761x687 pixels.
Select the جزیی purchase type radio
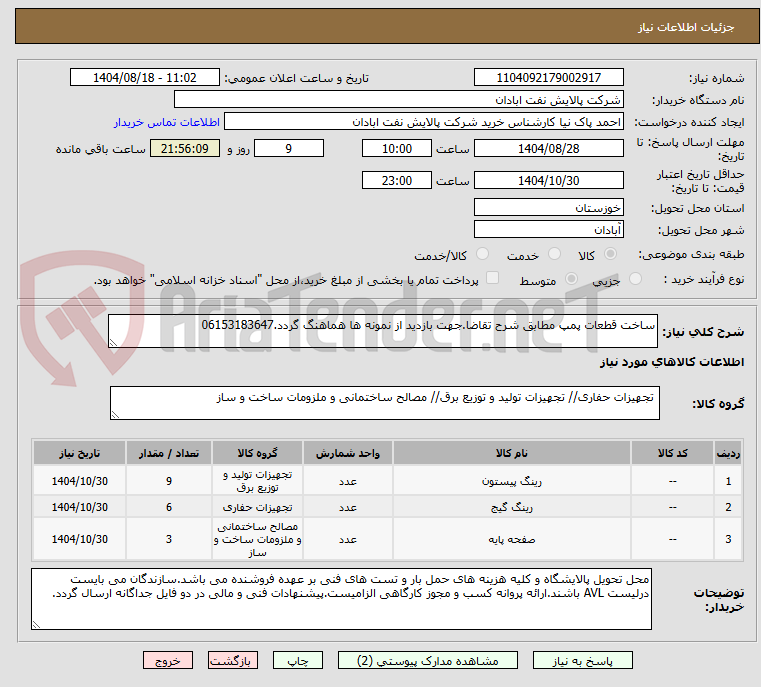pyautogui.click(x=635, y=278)
